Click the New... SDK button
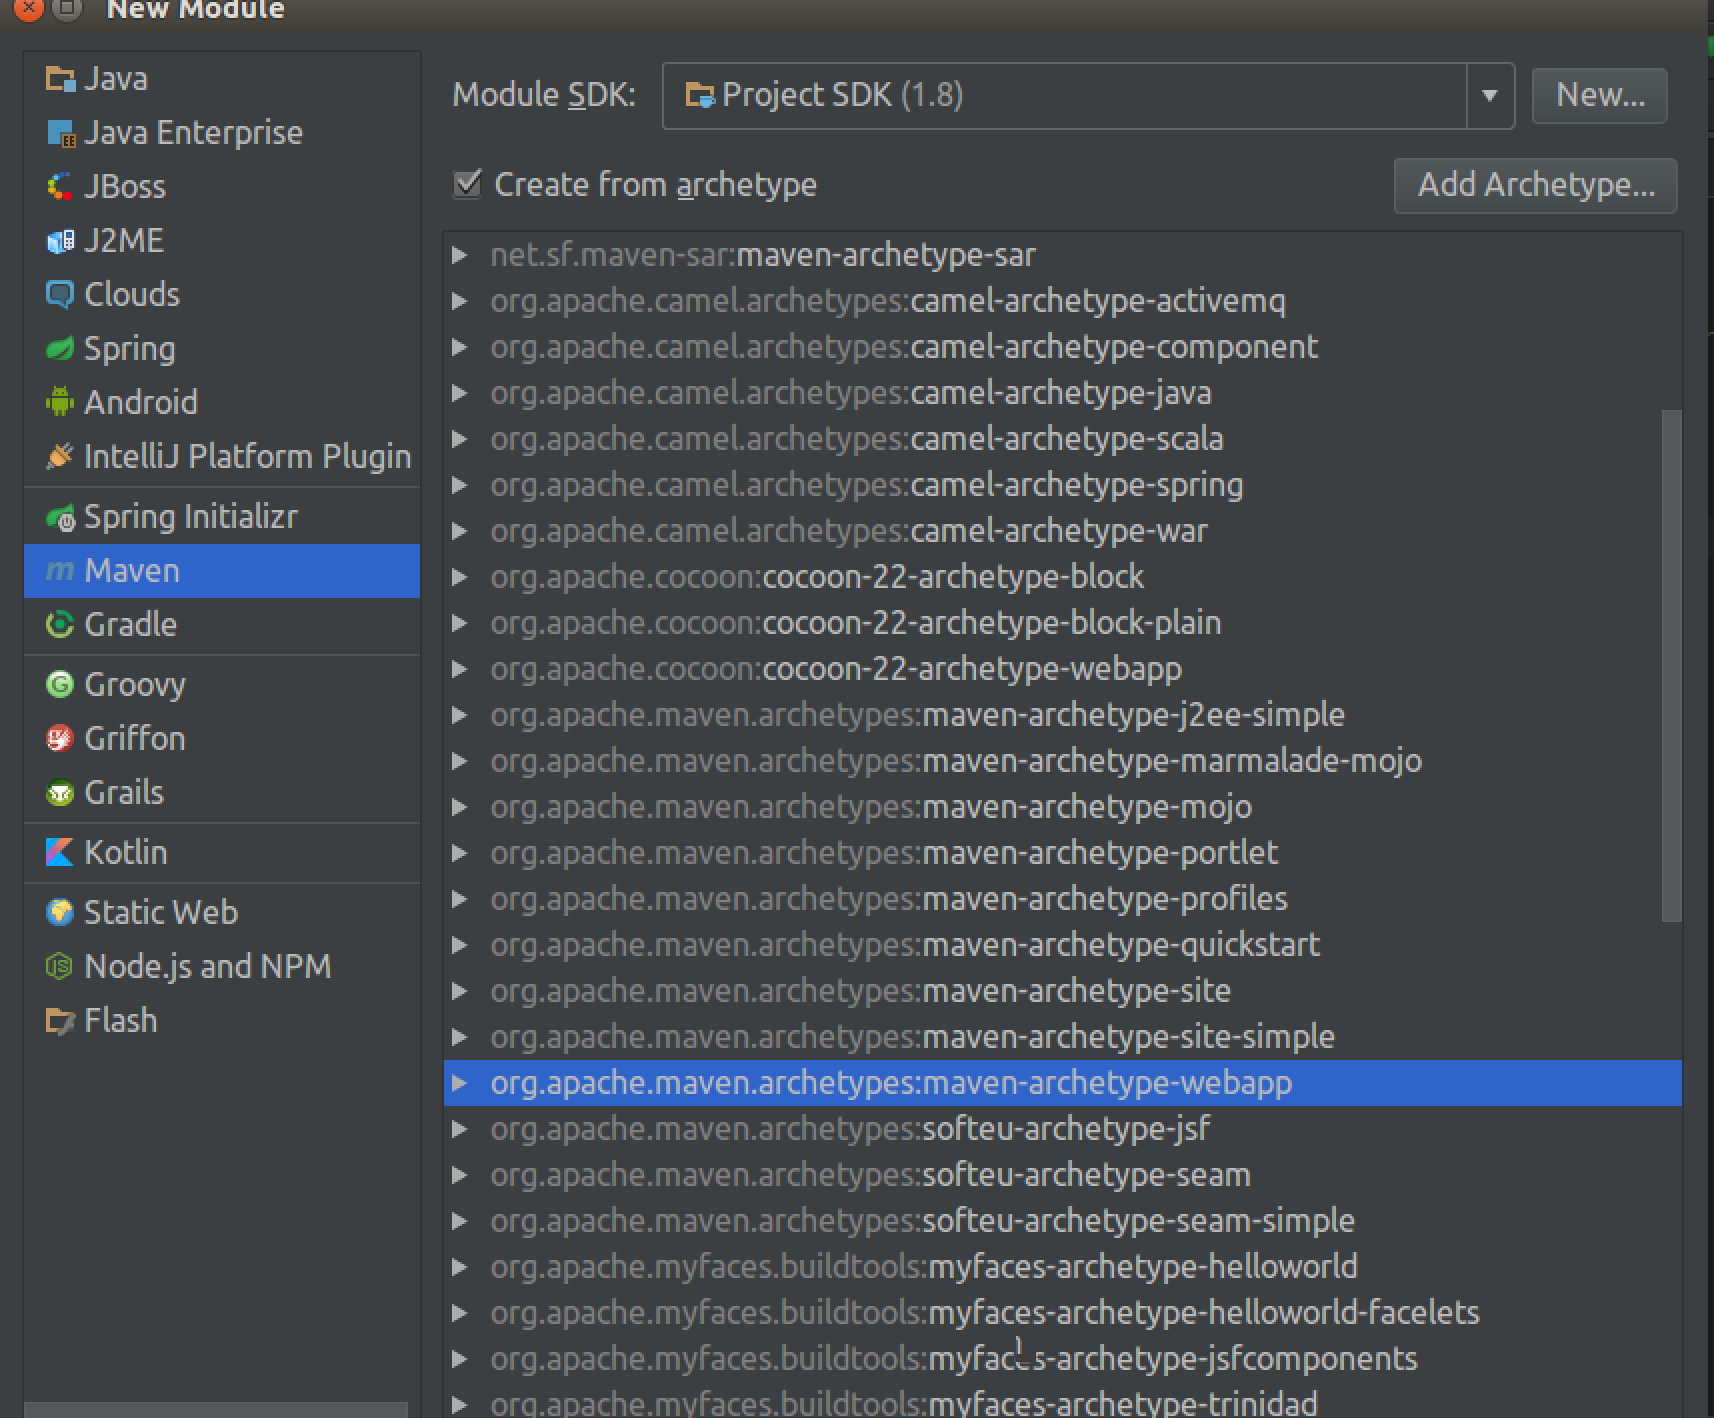This screenshot has height=1418, width=1714. 1599,96
